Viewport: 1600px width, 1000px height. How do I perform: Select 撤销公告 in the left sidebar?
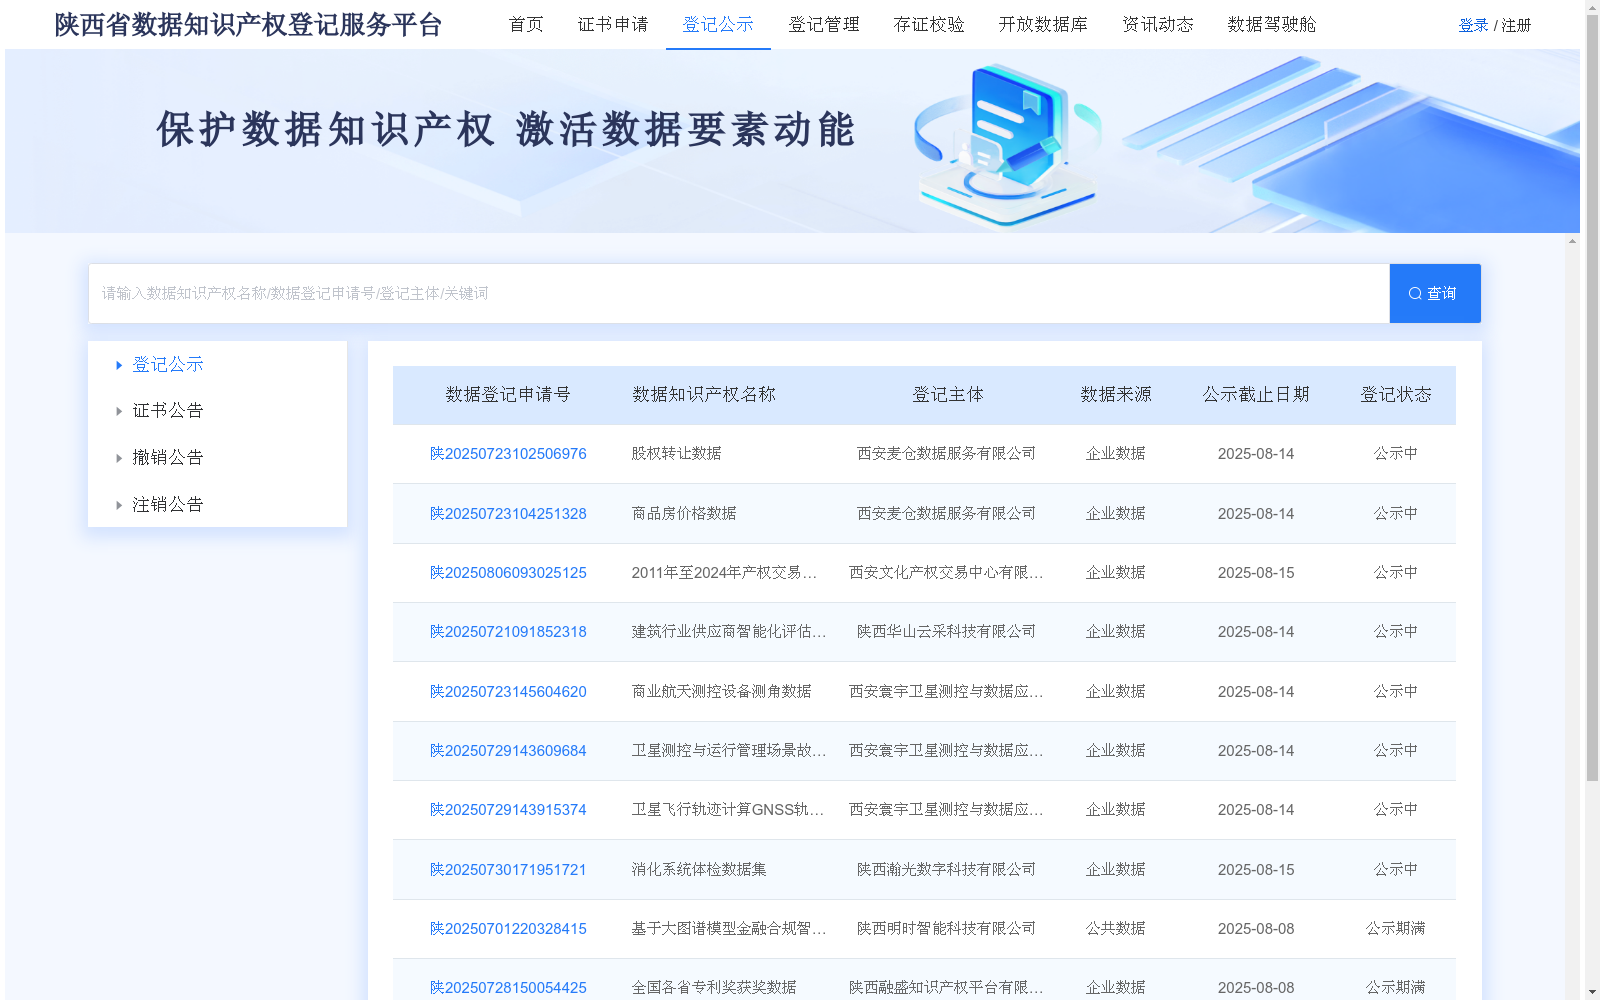point(168,458)
